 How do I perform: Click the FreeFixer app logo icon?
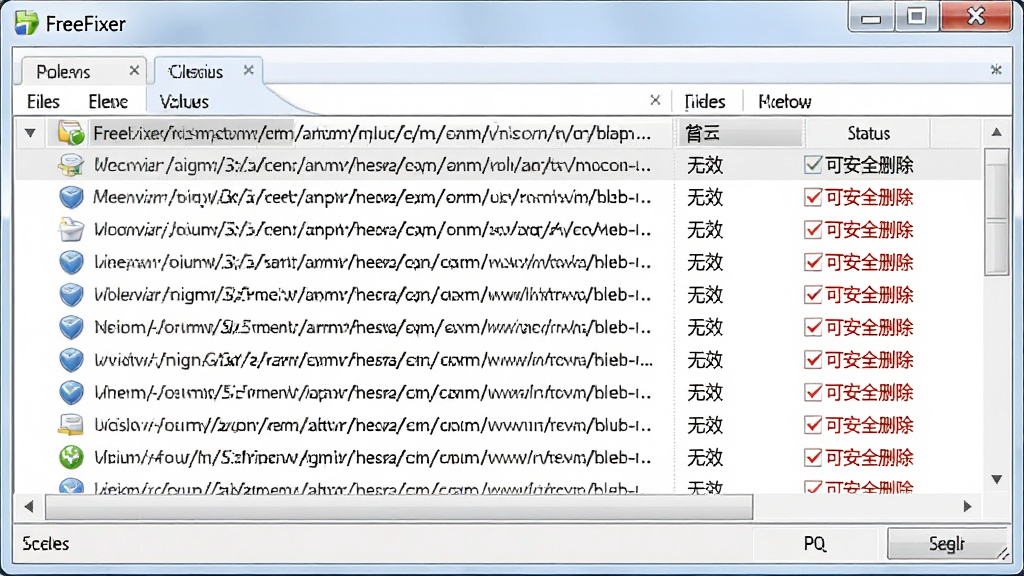point(27,23)
